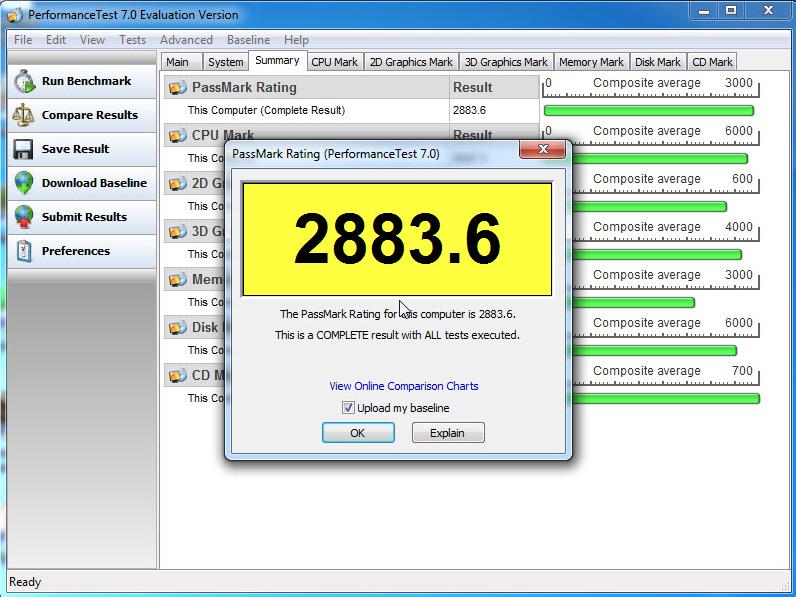Click the Download Baseline globe icon
Image resolution: width=796 pixels, height=597 pixels.
click(x=24, y=183)
